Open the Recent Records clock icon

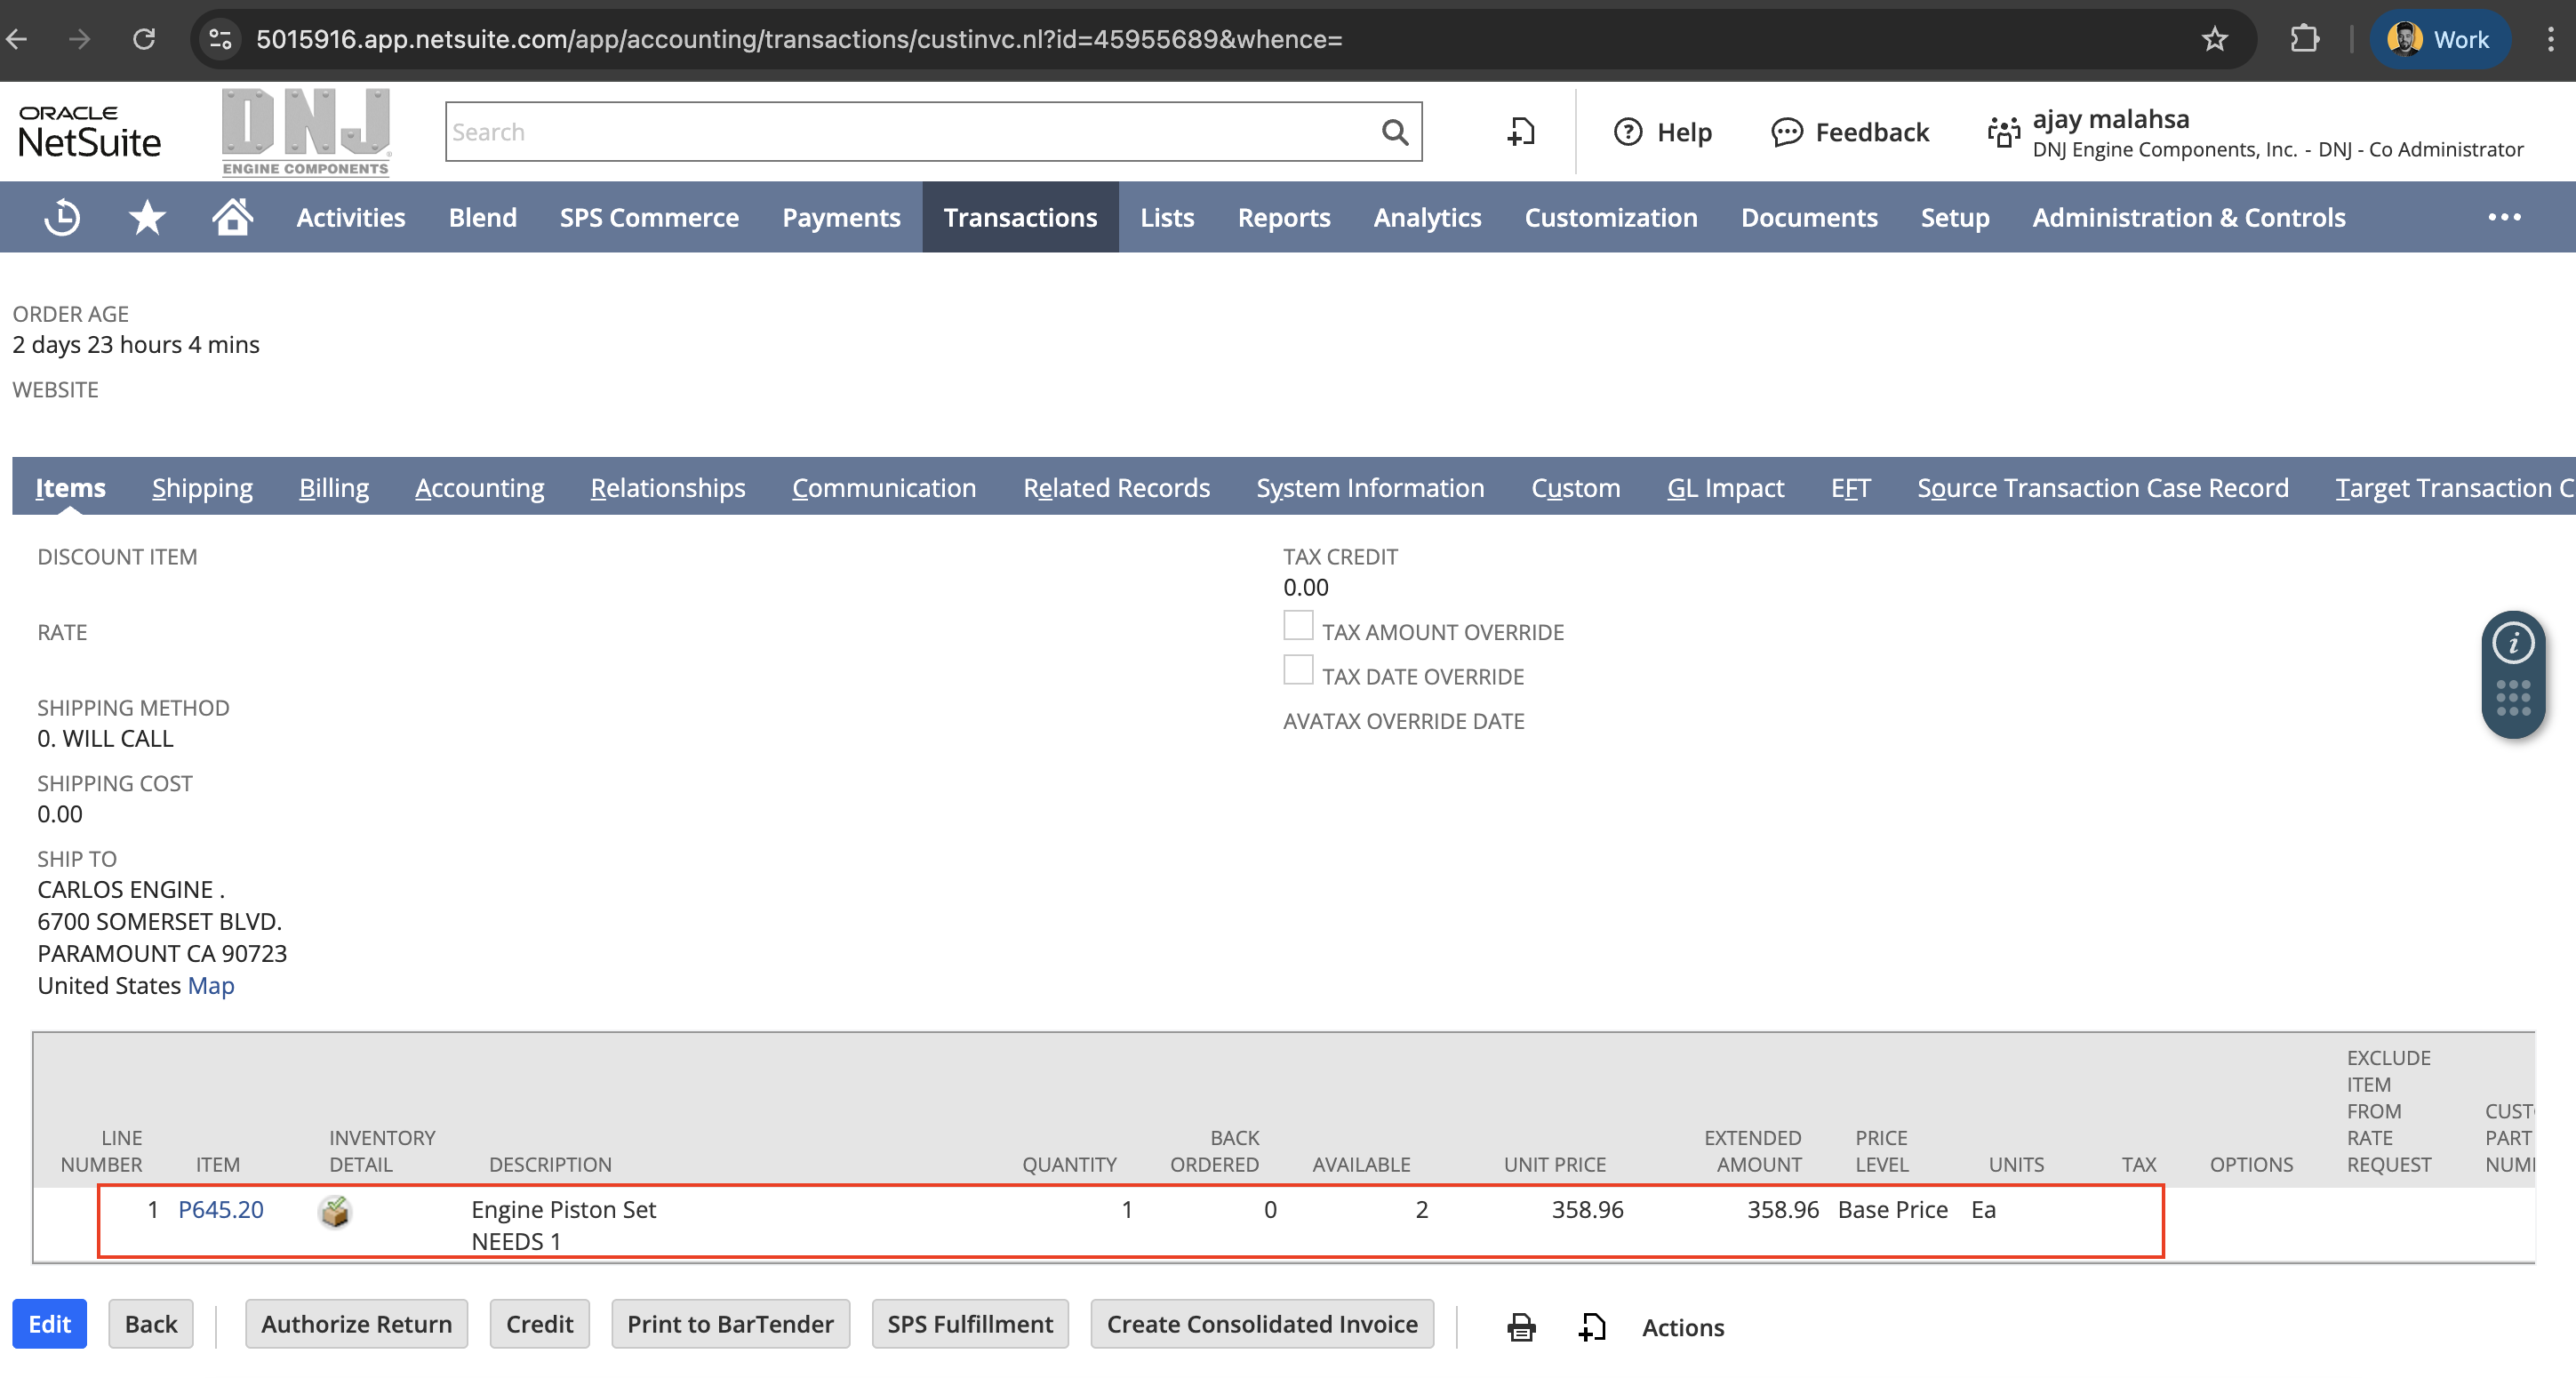[x=62, y=217]
